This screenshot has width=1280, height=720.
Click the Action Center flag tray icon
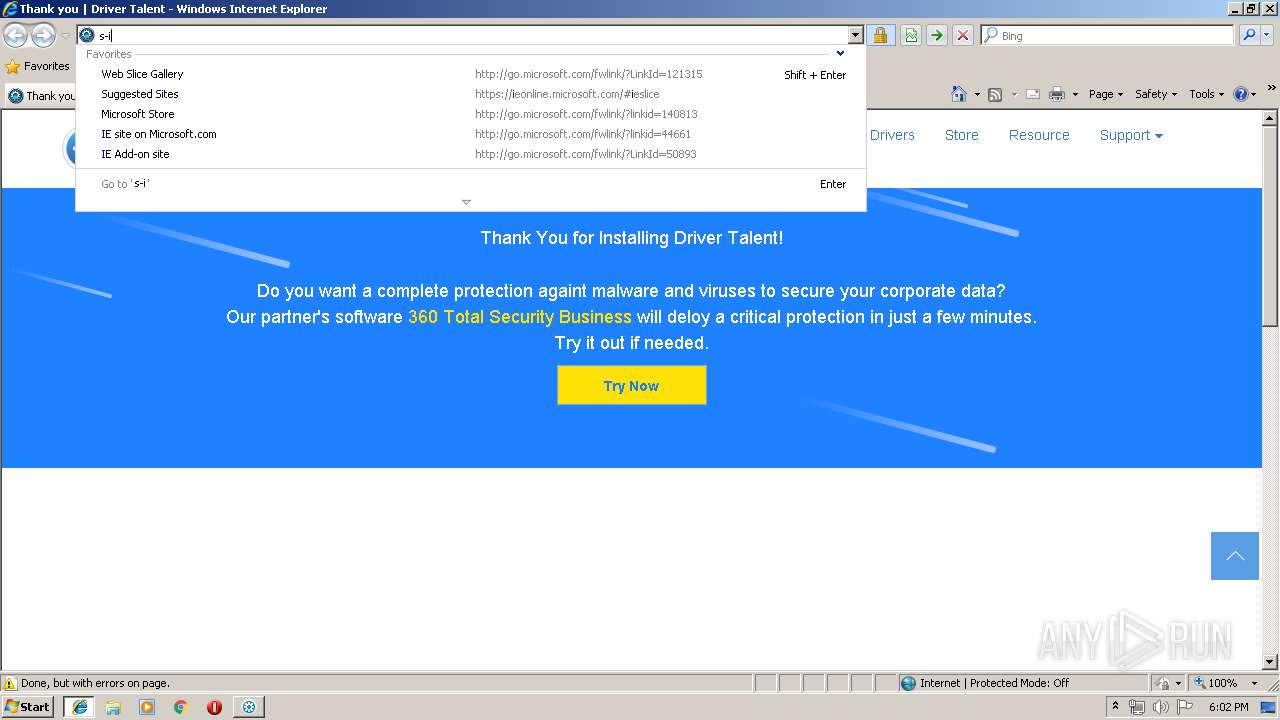tap(1184, 707)
